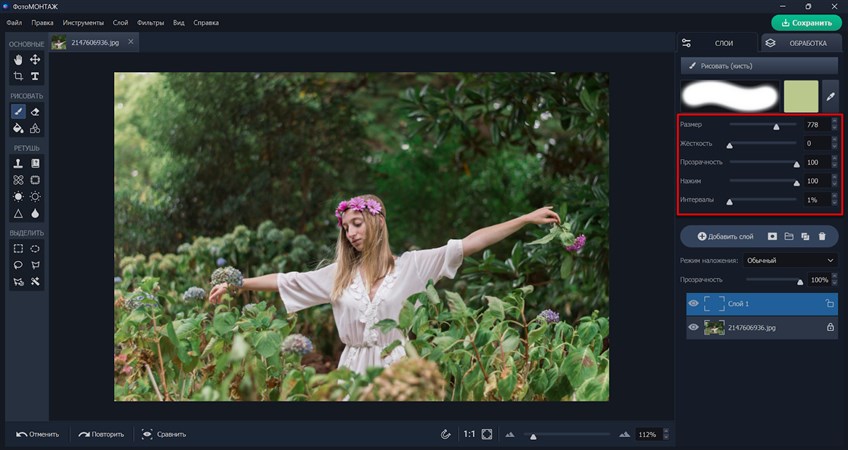Select the Stamp retouch tool

pyautogui.click(x=18, y=163)
